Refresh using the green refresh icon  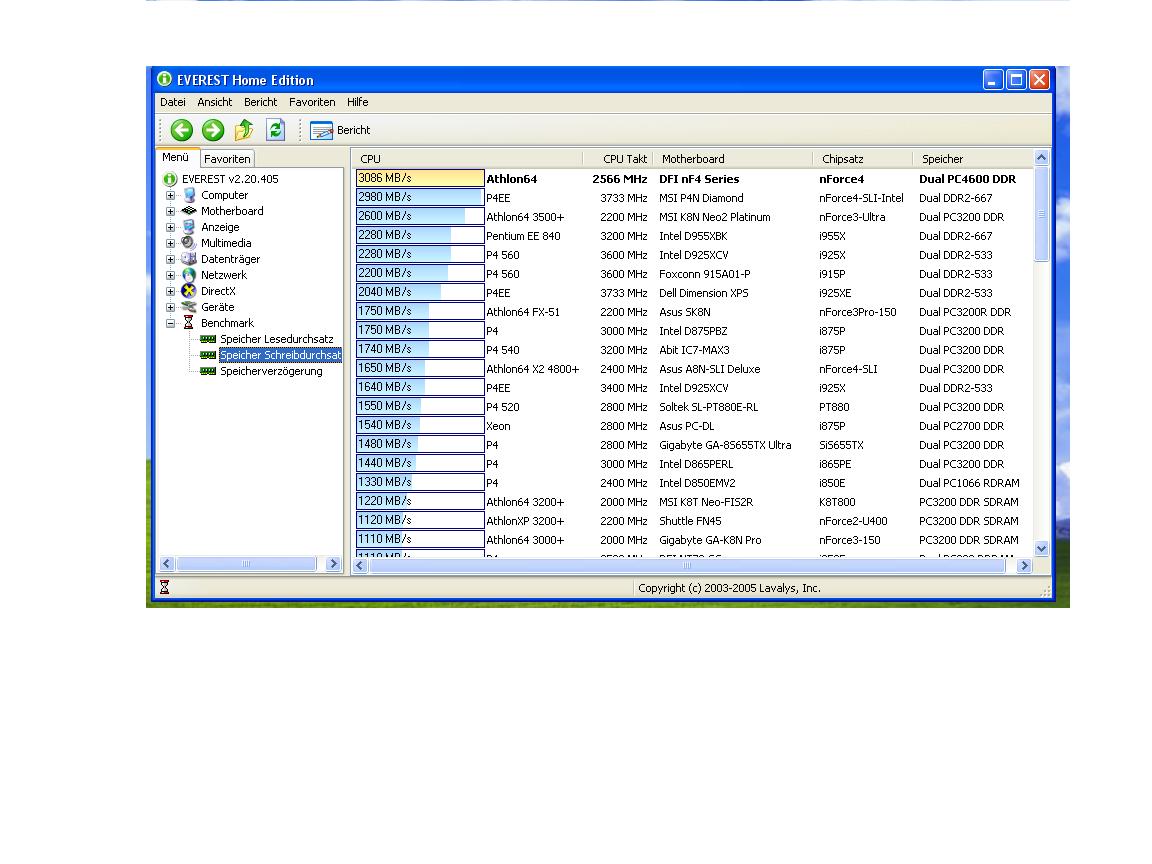(276, 130)
